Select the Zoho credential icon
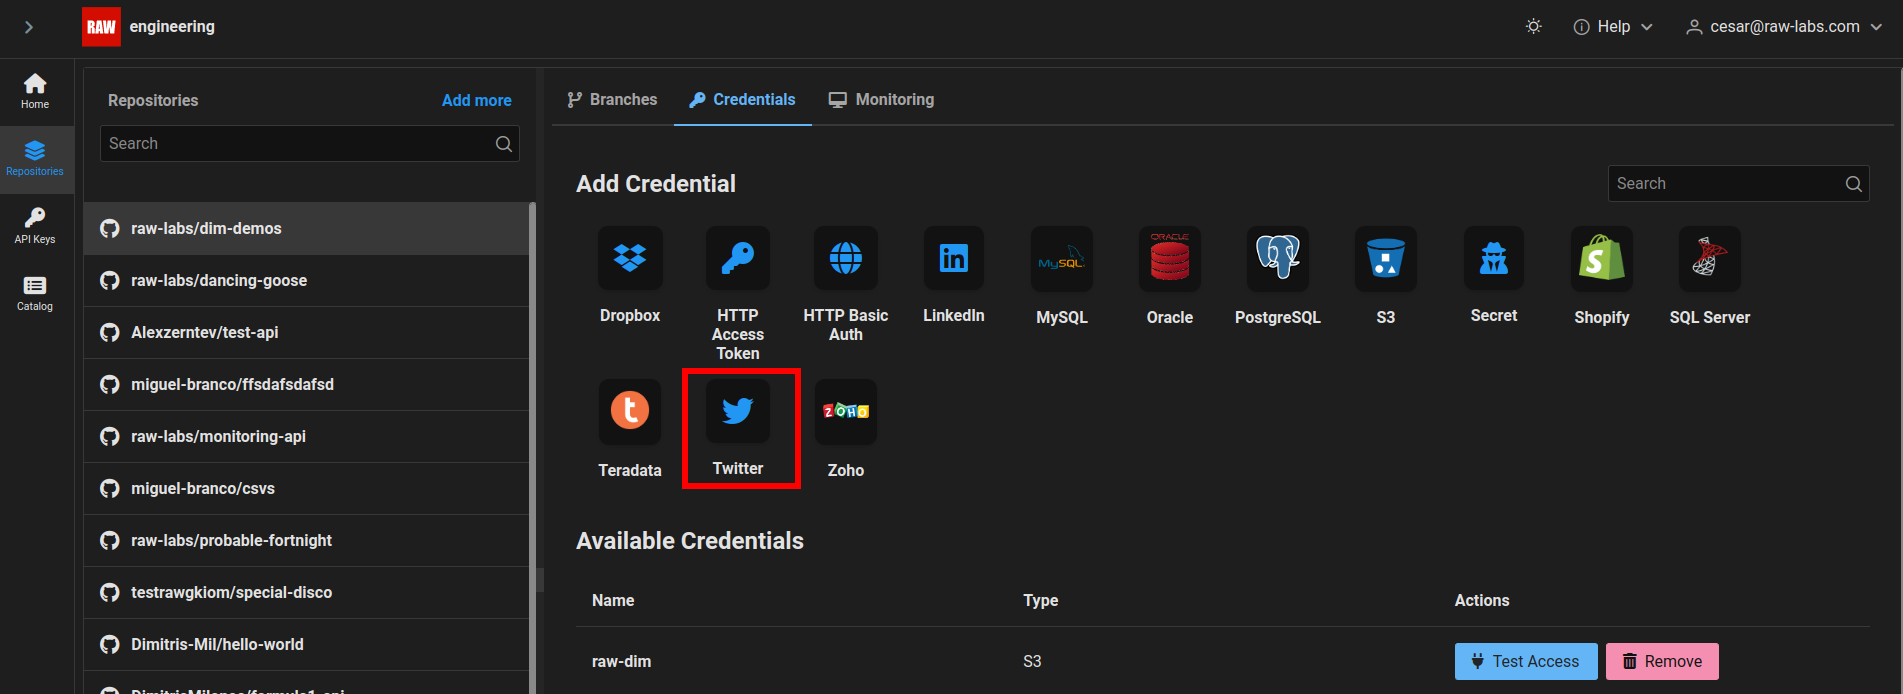Screen dimensions: 1903x694 (846, 411)
